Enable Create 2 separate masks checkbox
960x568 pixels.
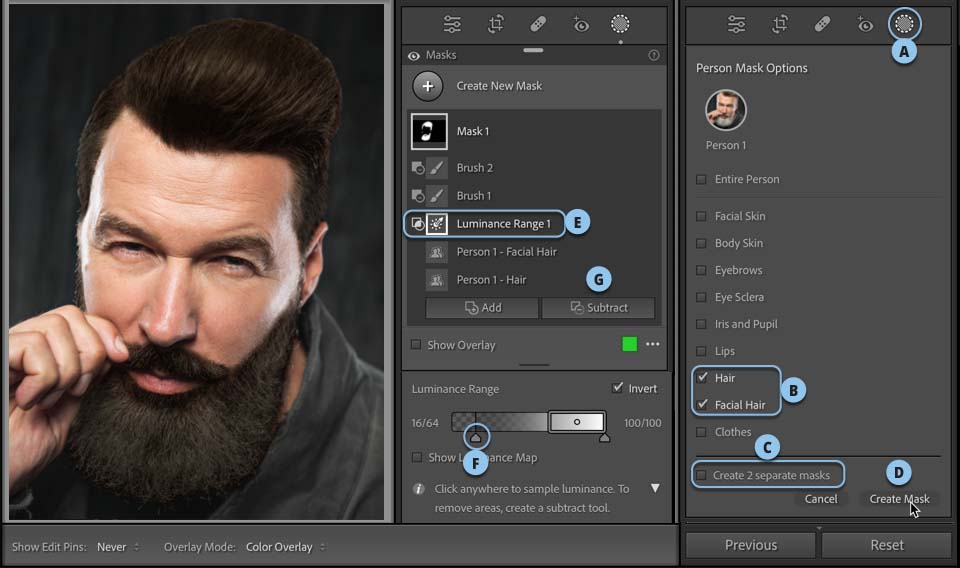(x=702, y=475)
